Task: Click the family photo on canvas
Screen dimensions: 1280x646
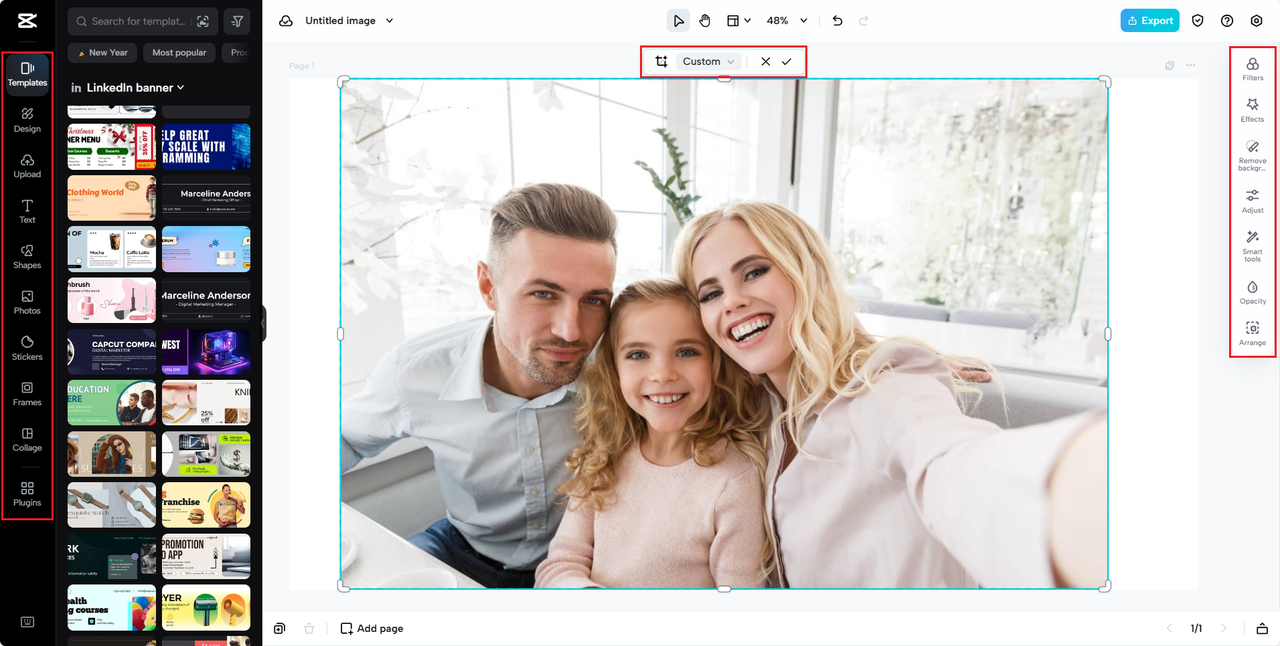Action: point(724,333)
